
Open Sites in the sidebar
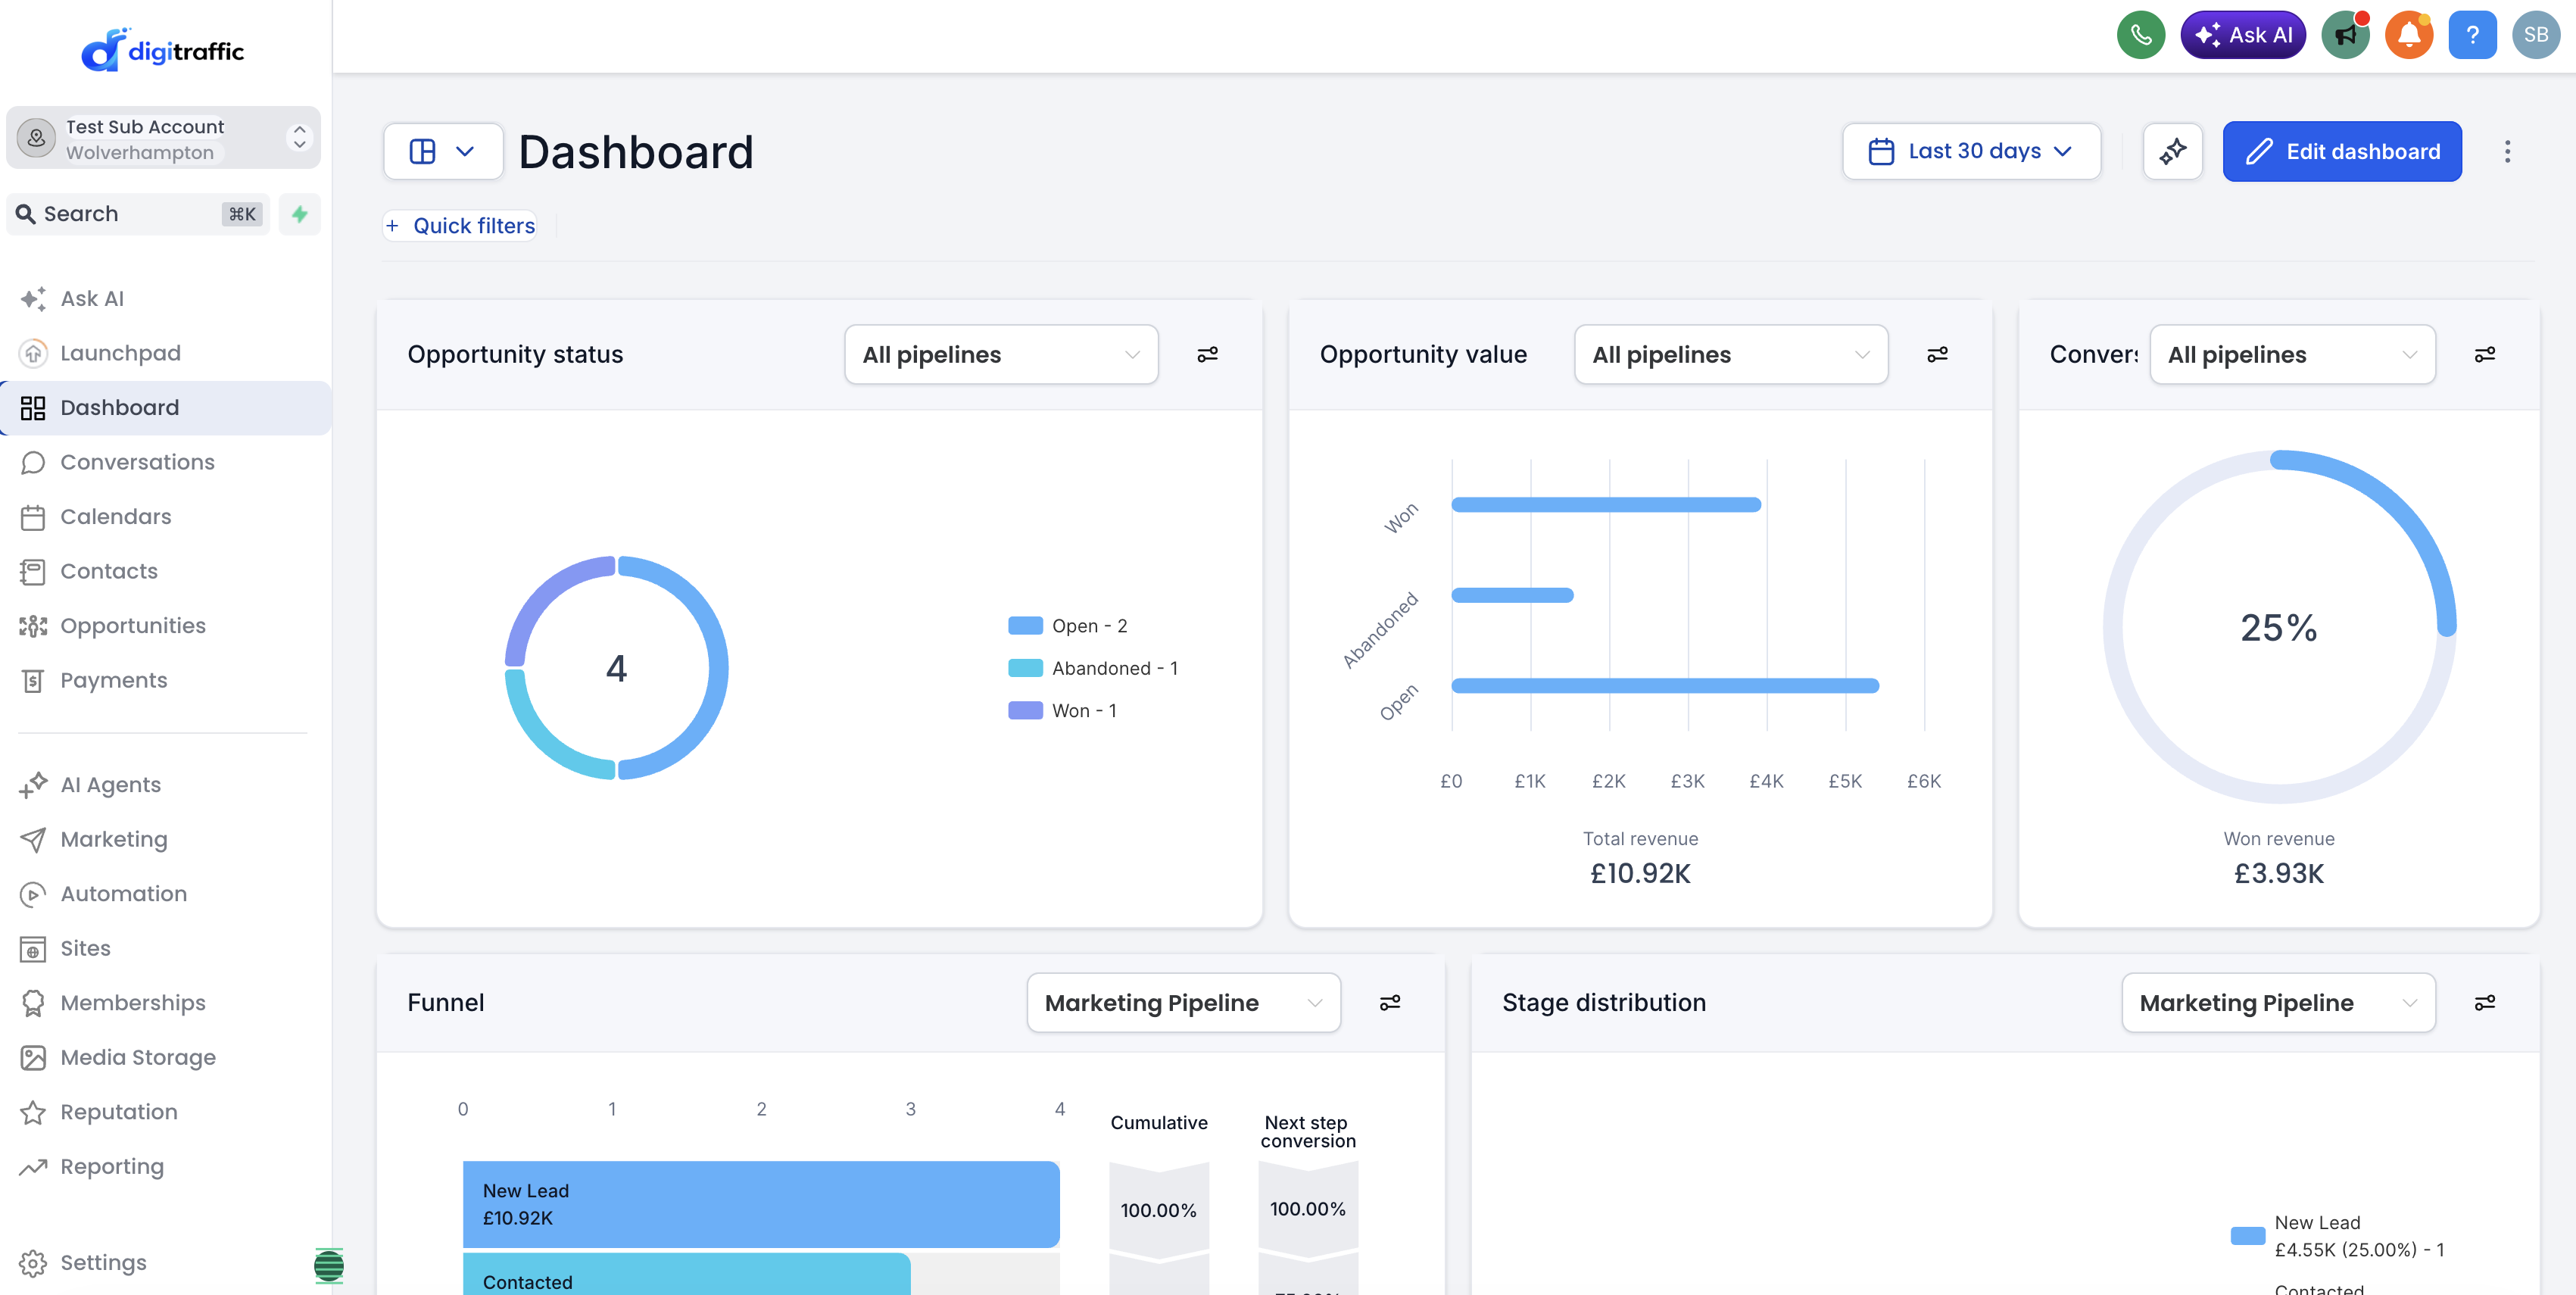pyautogui.click(x=166, y=948)
